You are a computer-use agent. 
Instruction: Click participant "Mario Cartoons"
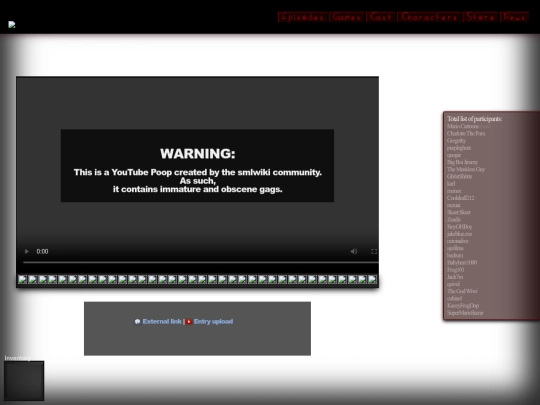point(463,126)
